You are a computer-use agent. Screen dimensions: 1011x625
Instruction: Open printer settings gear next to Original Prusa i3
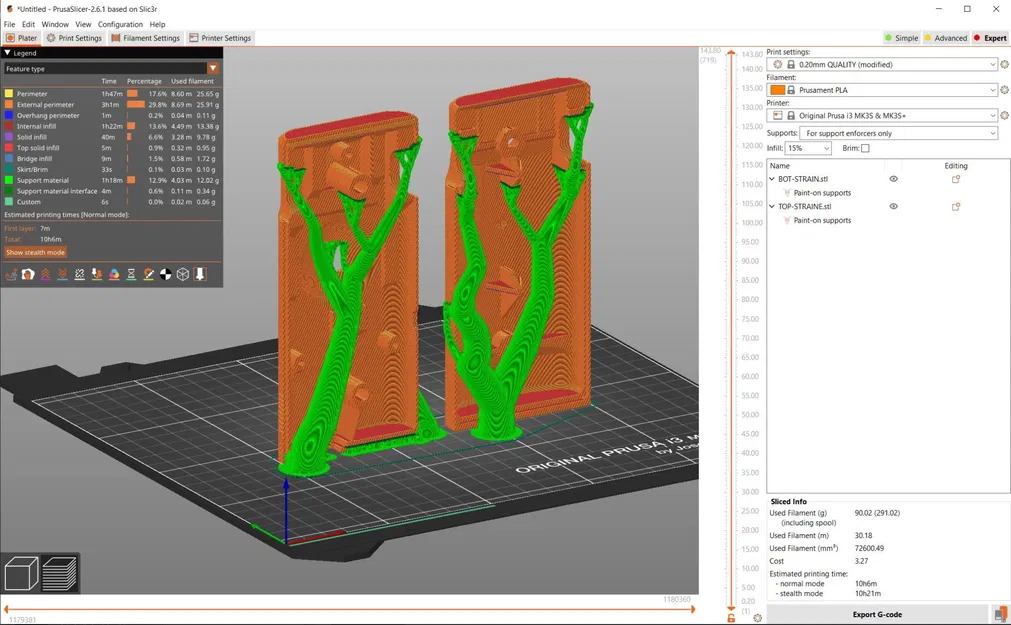click(x=1004, y=115)
